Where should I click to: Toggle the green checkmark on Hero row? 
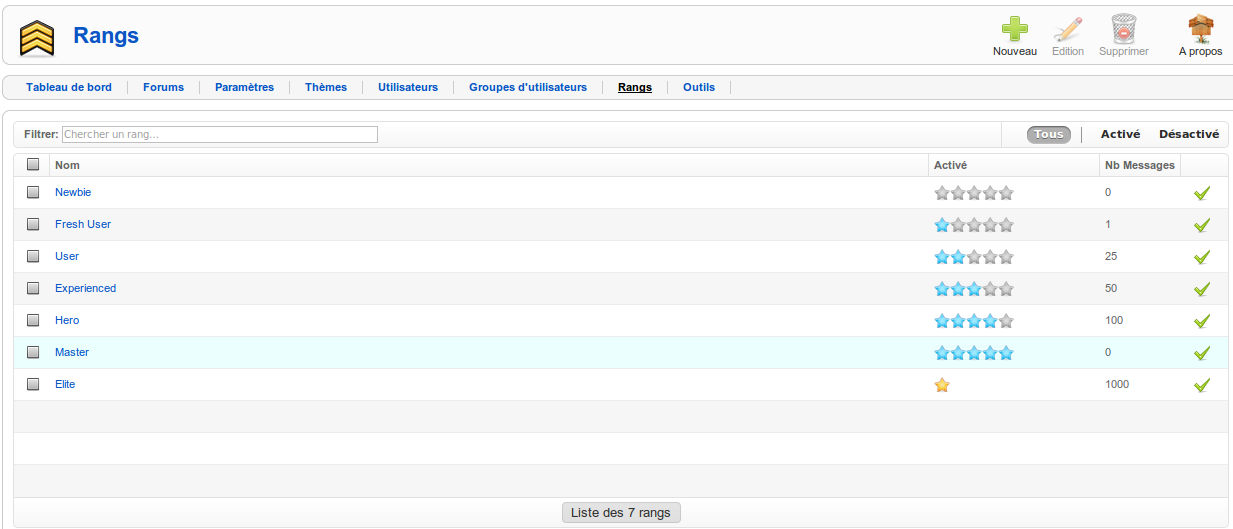tap(1202, 321)
